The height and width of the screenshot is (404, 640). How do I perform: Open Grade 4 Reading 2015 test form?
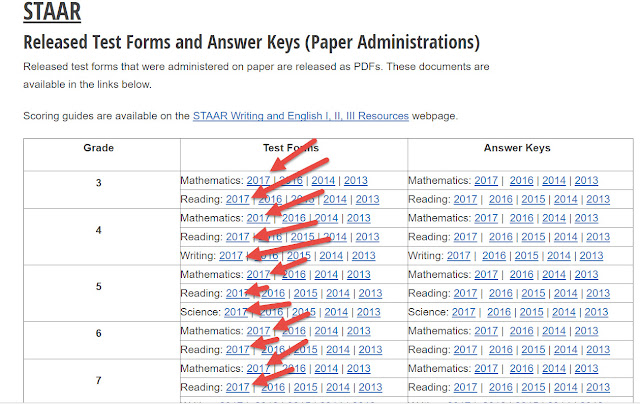coord(302,237)
